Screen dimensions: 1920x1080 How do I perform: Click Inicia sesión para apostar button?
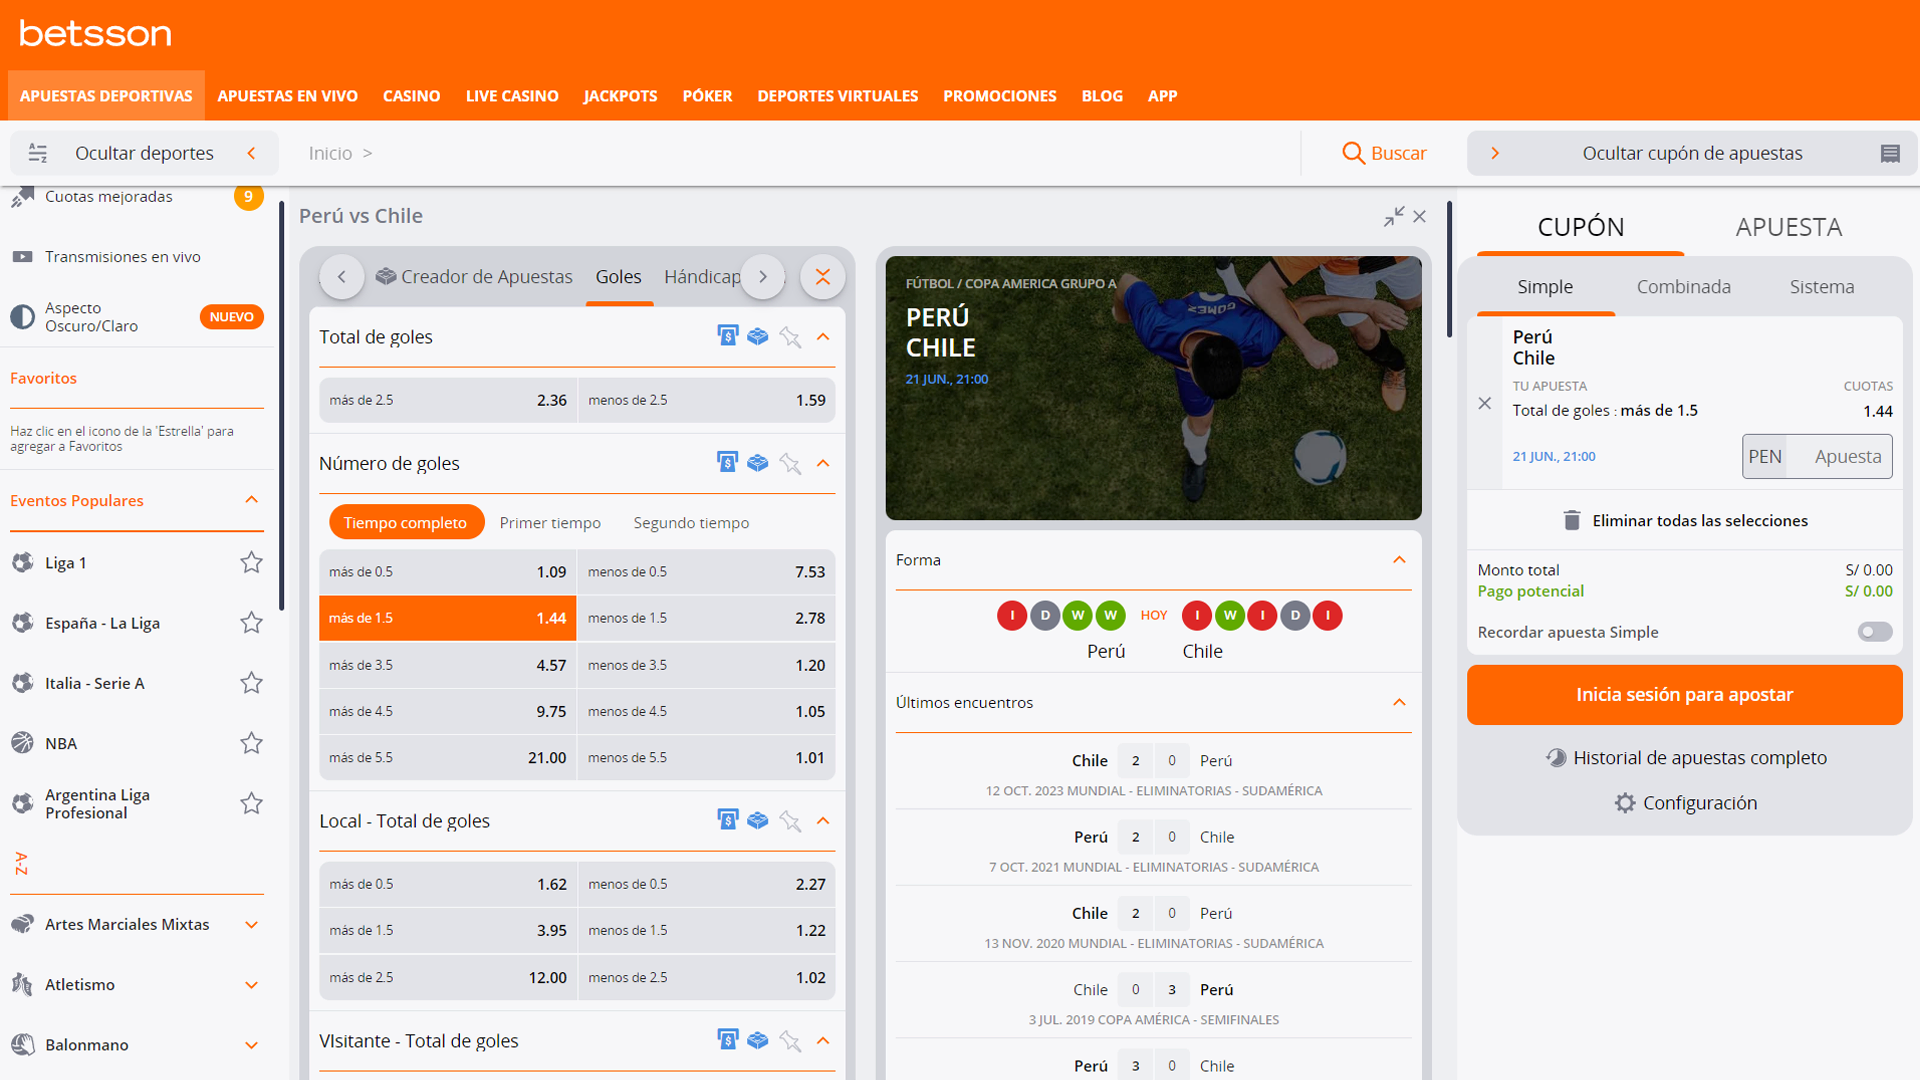(1684, 695)
